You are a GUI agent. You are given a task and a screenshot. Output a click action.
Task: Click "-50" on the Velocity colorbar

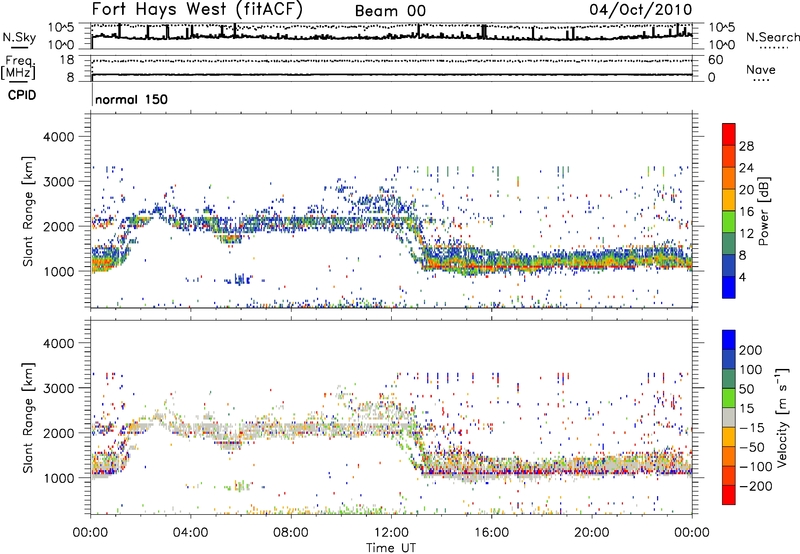752,447
